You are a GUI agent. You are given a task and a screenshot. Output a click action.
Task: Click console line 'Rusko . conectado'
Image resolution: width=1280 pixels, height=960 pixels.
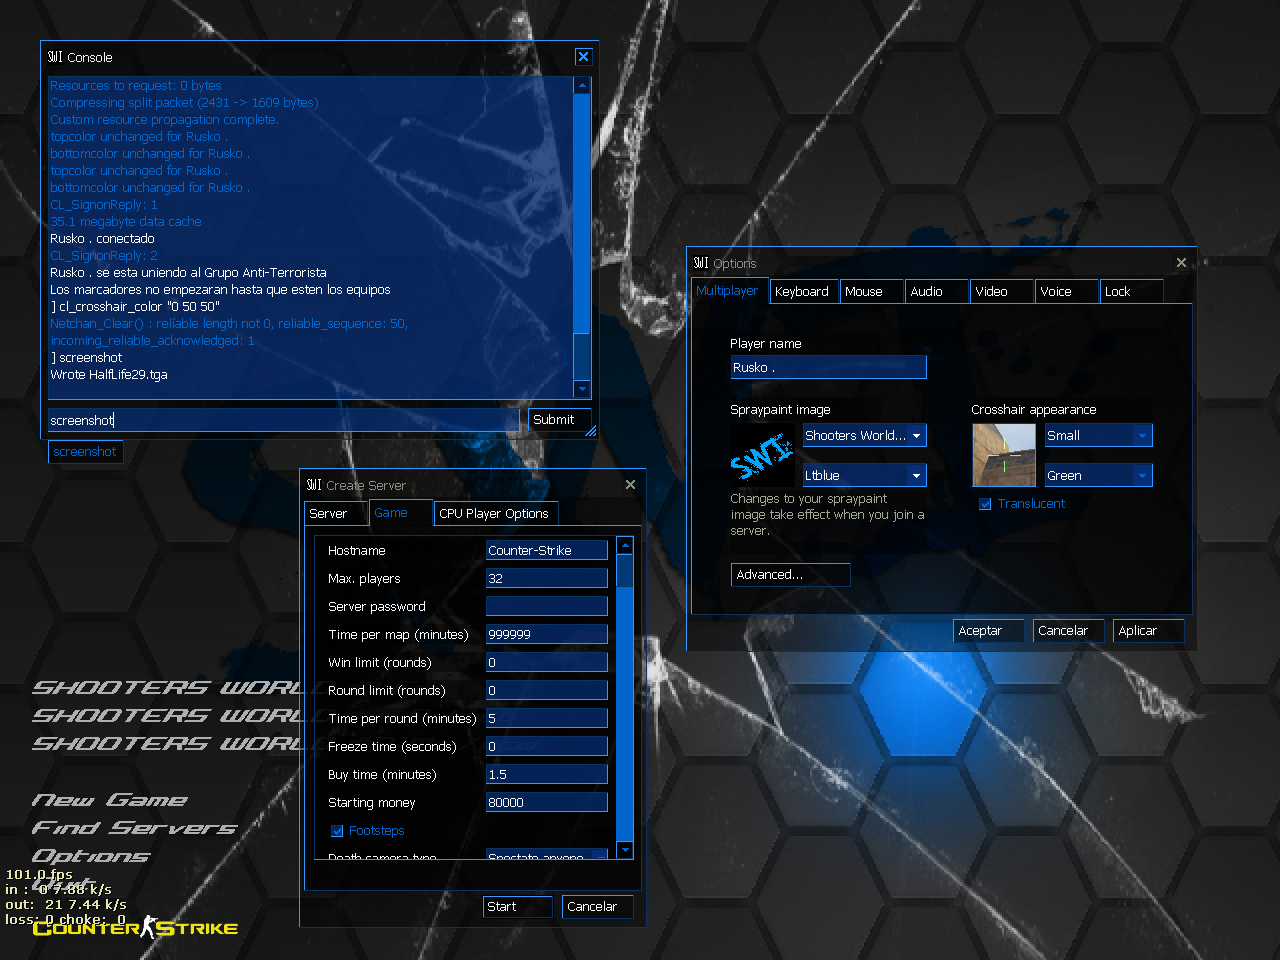102,239
